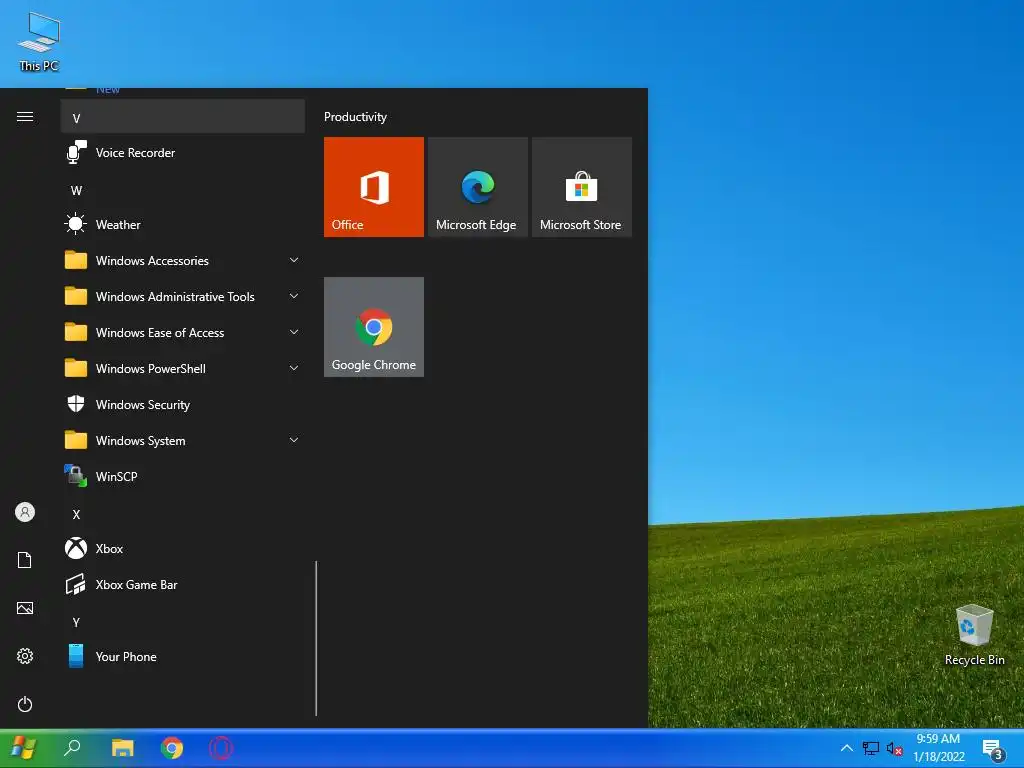This screenshot has height=768, width=1024.
Task: Click Windows Accessories folder label
Action: pyautogui.click(x=152, y=261)
